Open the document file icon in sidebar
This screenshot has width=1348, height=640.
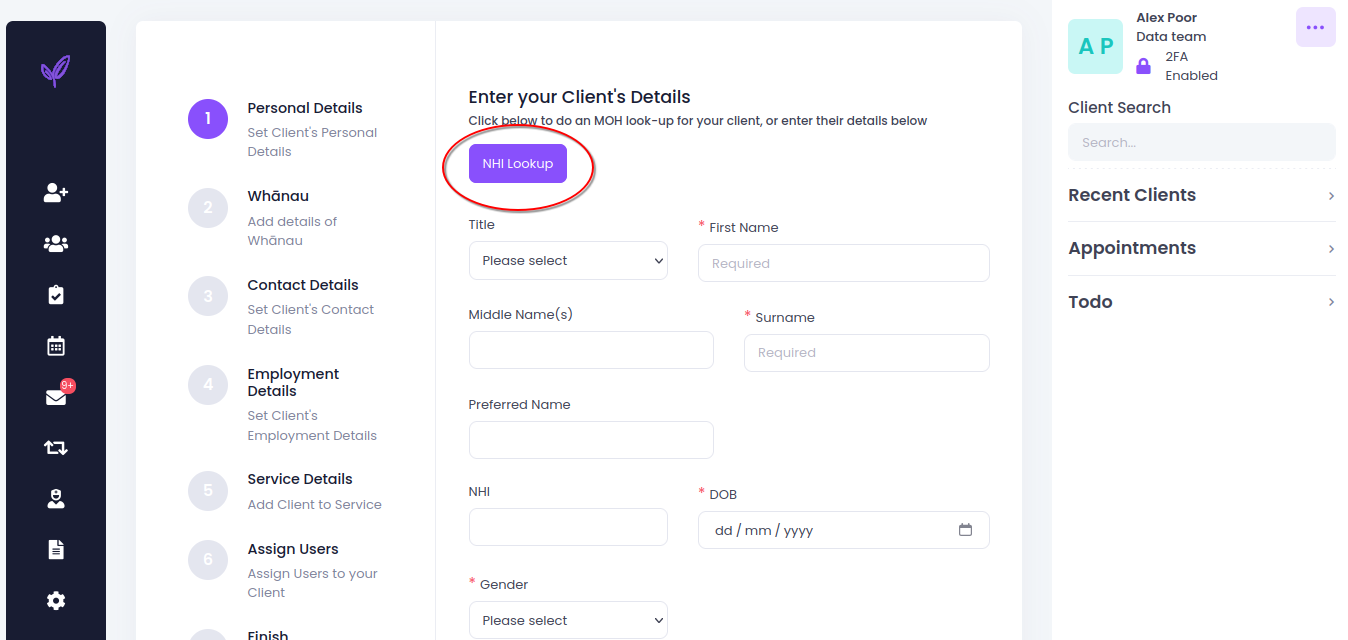56,549
